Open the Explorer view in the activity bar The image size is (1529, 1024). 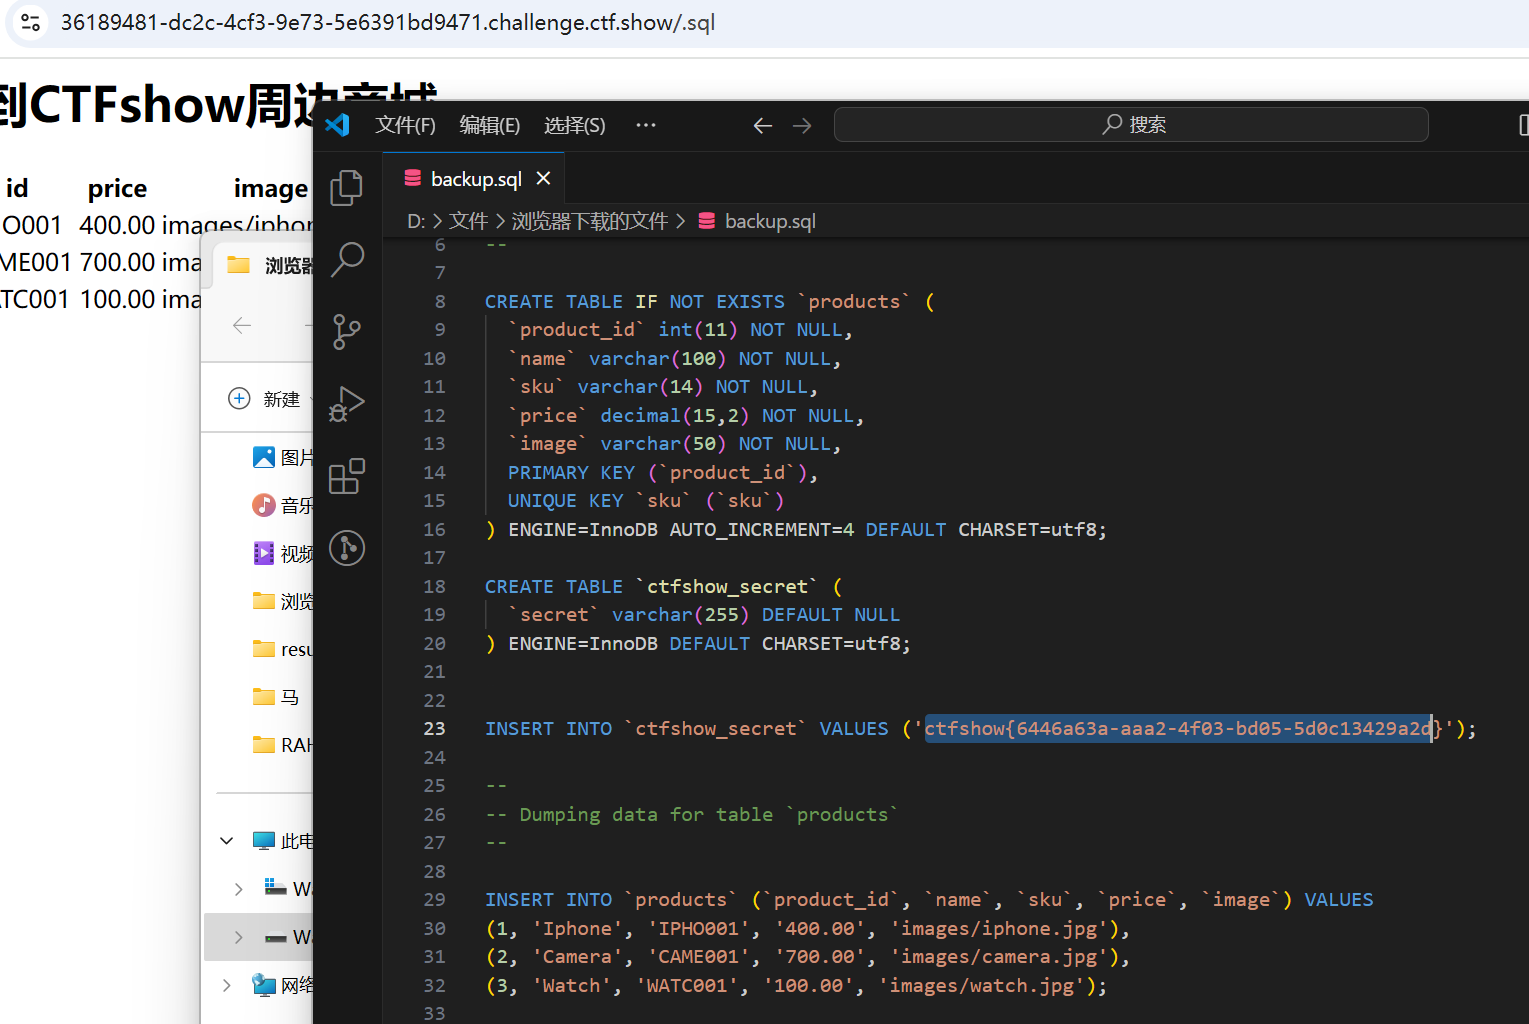click(x=347, y=187)
